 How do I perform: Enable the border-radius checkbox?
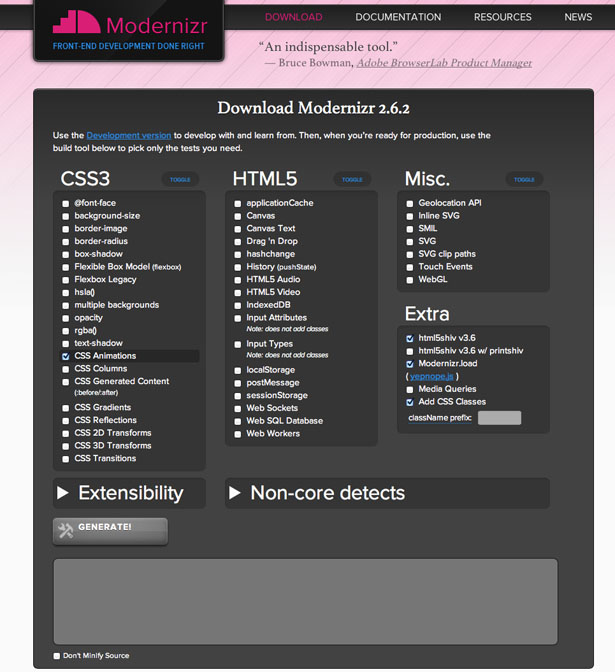66,242
